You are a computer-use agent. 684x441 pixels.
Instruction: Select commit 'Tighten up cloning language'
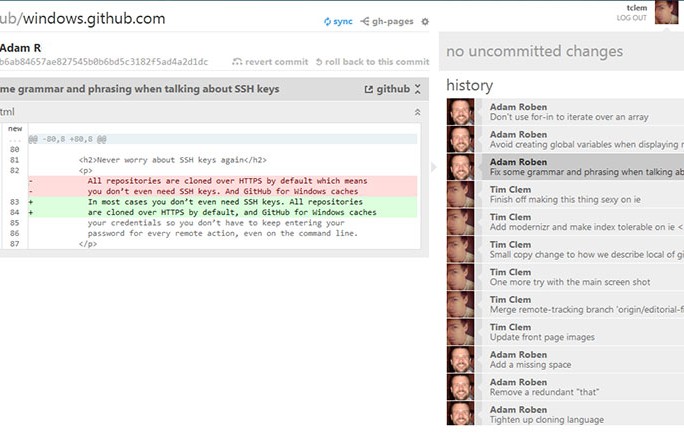pyautogui.click(x=565, y=414)
